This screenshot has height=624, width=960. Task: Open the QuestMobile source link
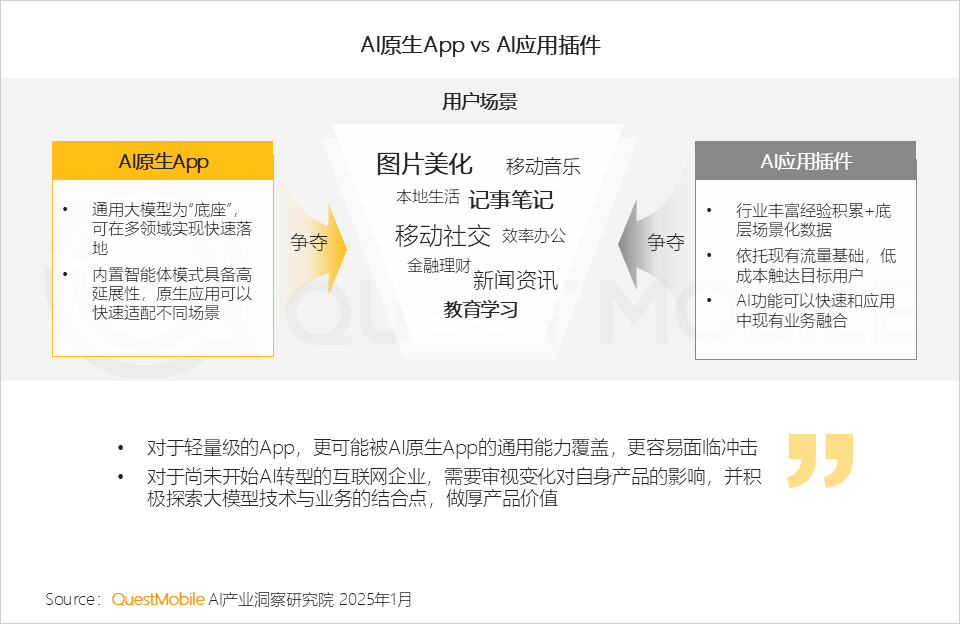pyautogui.click(x=158, y=599)
